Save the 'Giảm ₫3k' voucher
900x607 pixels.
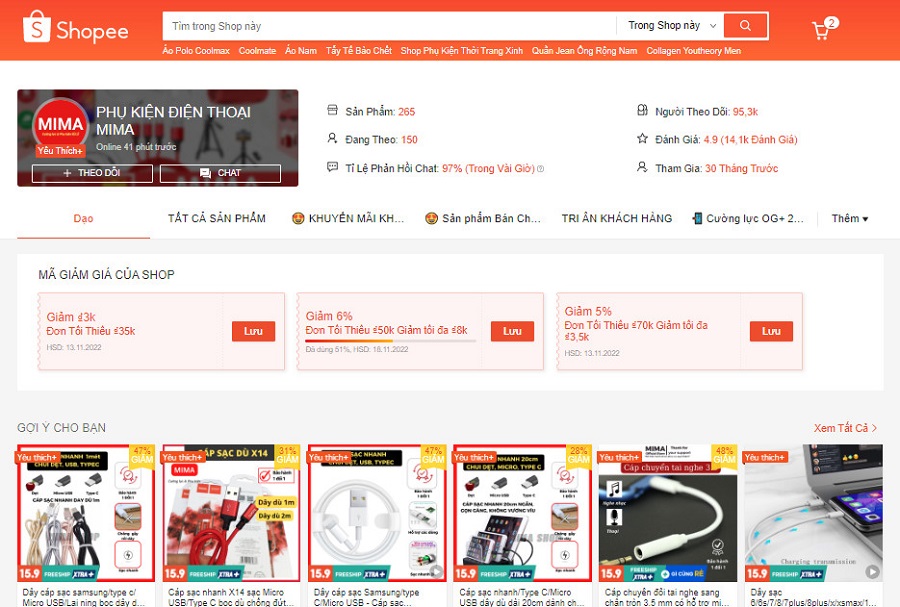tap(253, 331)
